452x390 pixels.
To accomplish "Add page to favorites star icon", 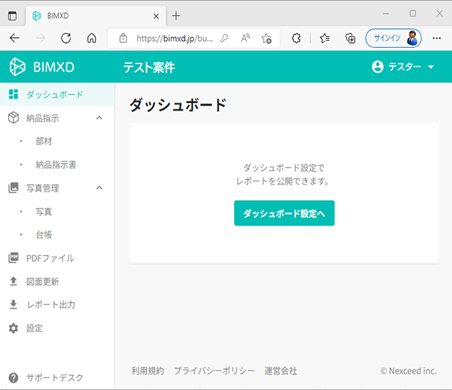I will (x=267, y=39).
